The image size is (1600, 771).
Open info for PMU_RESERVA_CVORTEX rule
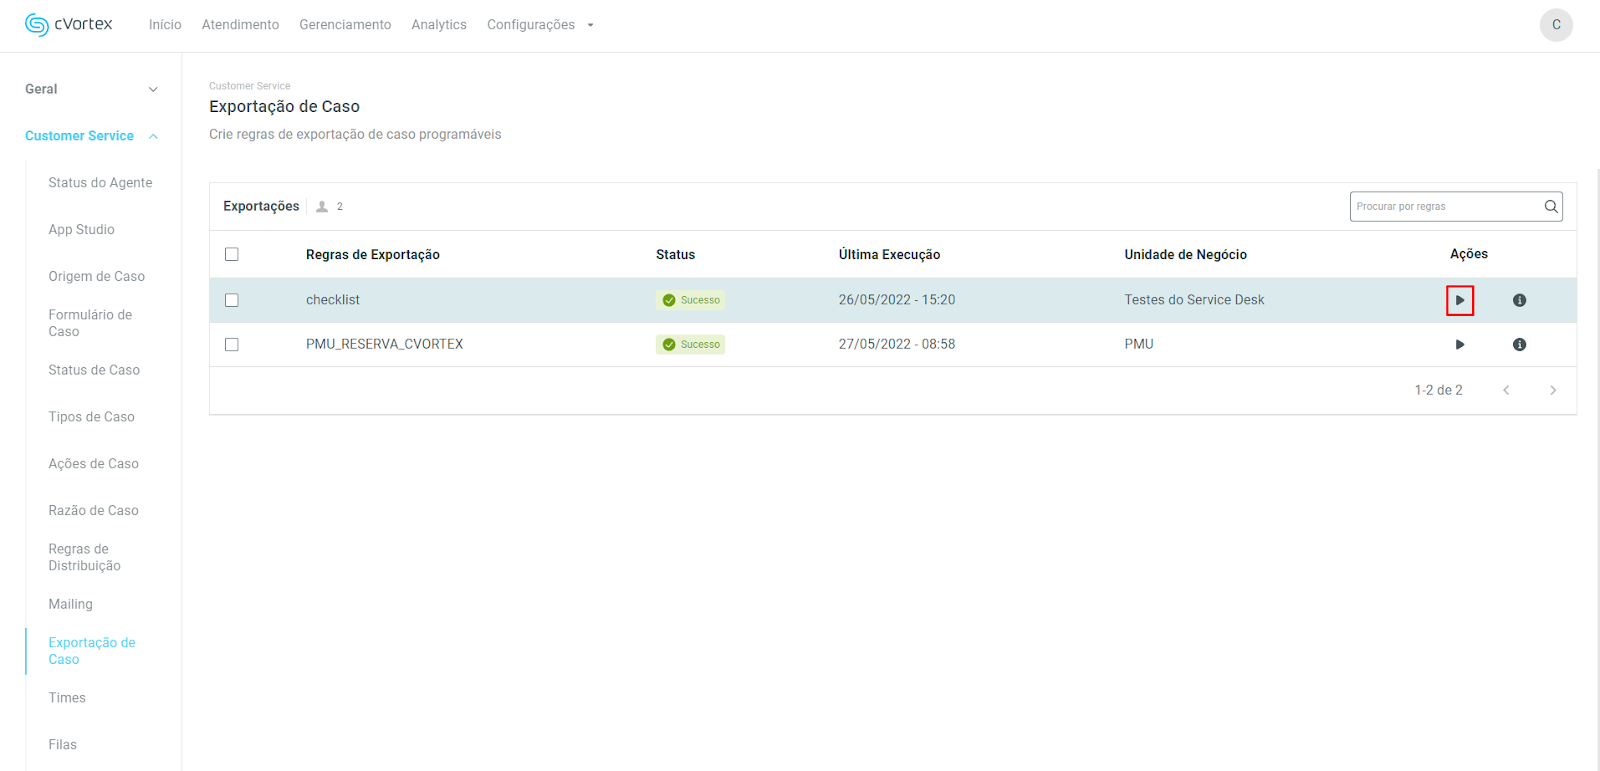click(x=1519, y=344)
